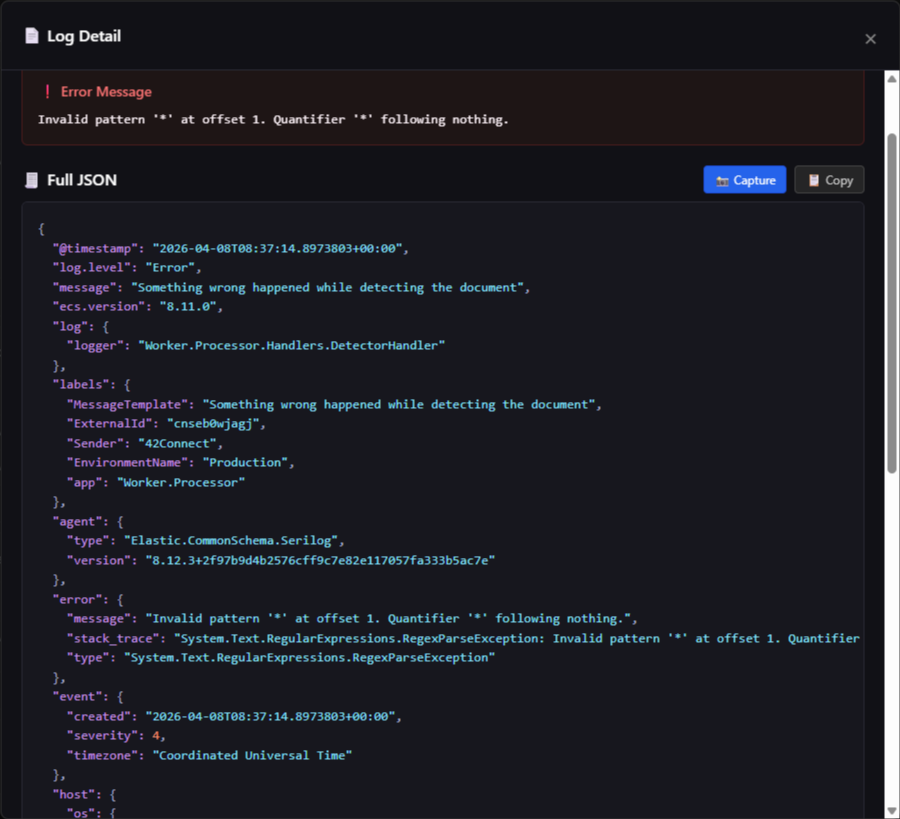Screen dimensions: 900x819
Task: Click the camera icon in Capture button
Action: click(722, 181)
